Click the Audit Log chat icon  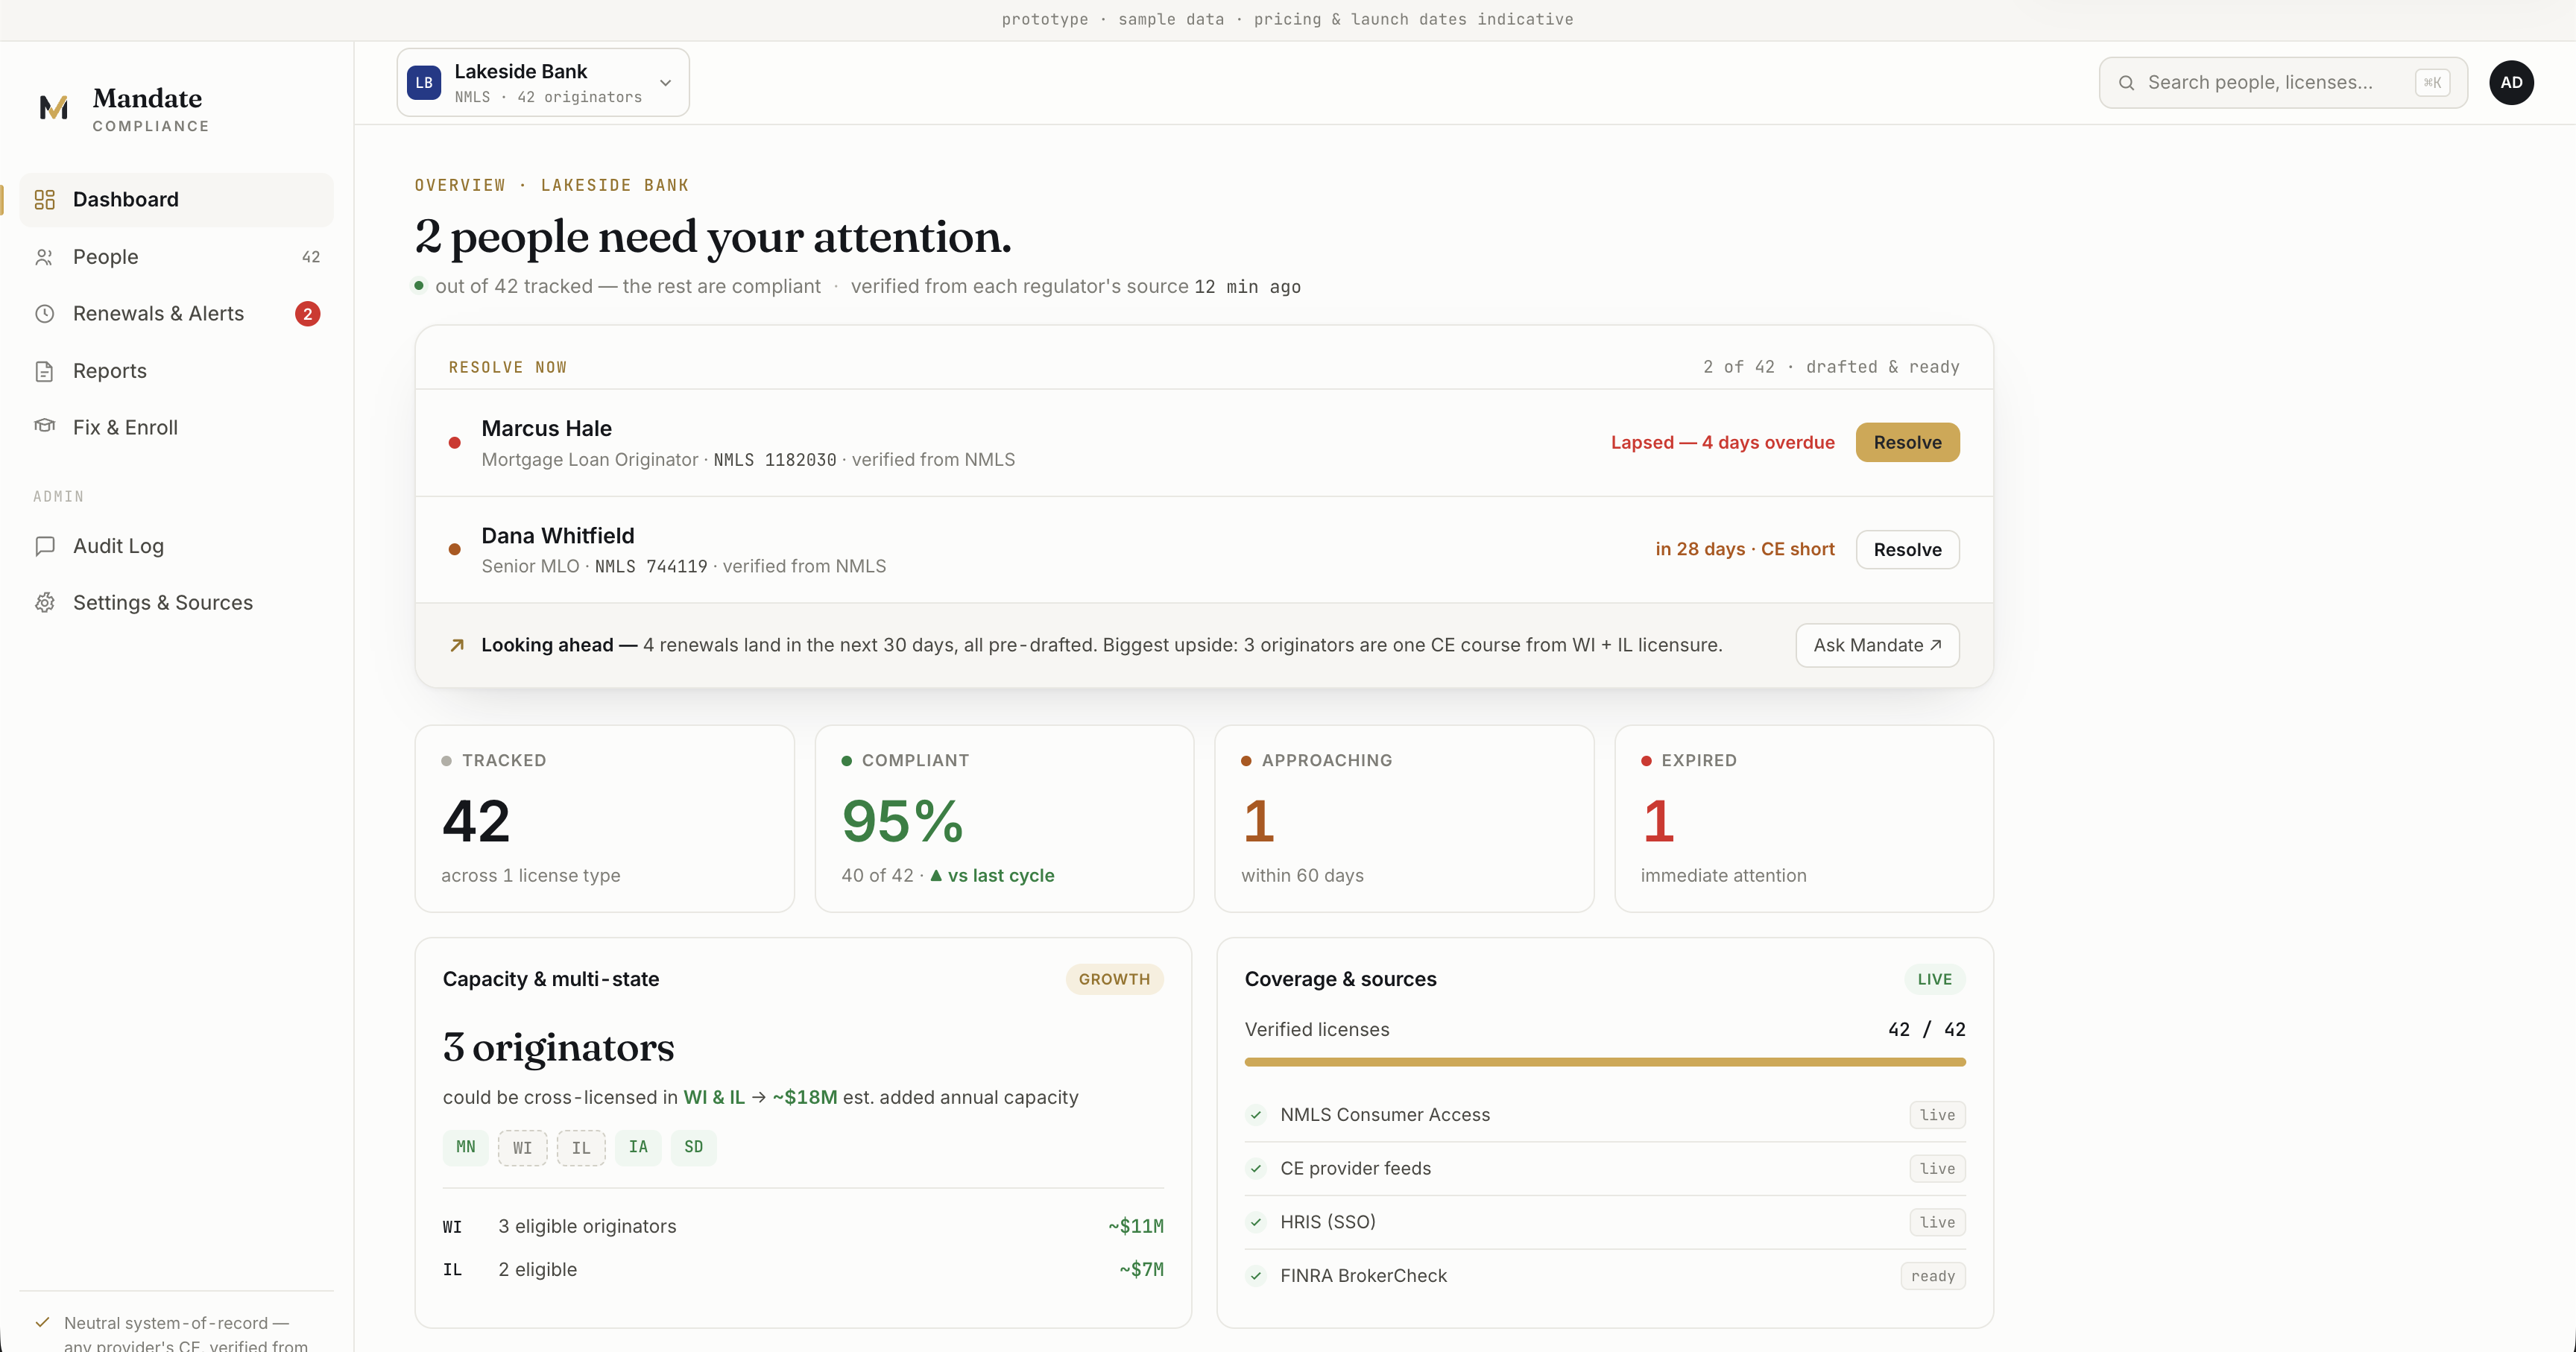[x=44, y=546]
